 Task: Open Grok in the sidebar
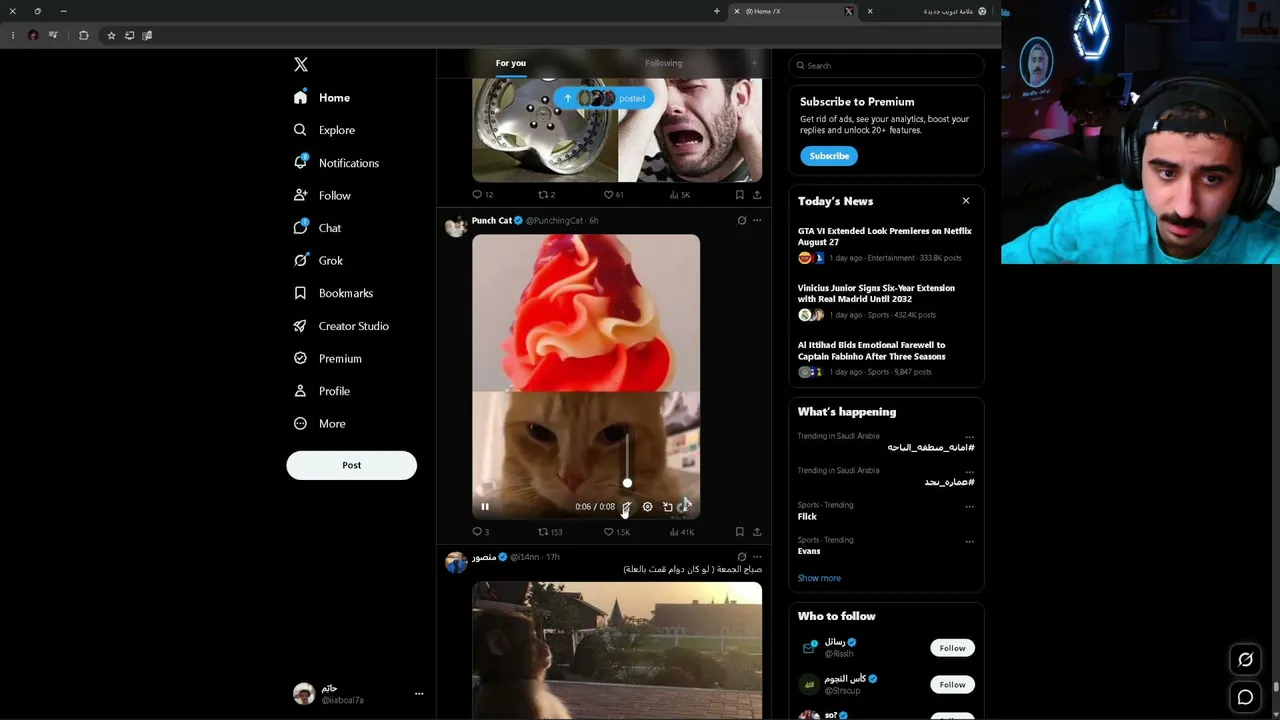318,261
